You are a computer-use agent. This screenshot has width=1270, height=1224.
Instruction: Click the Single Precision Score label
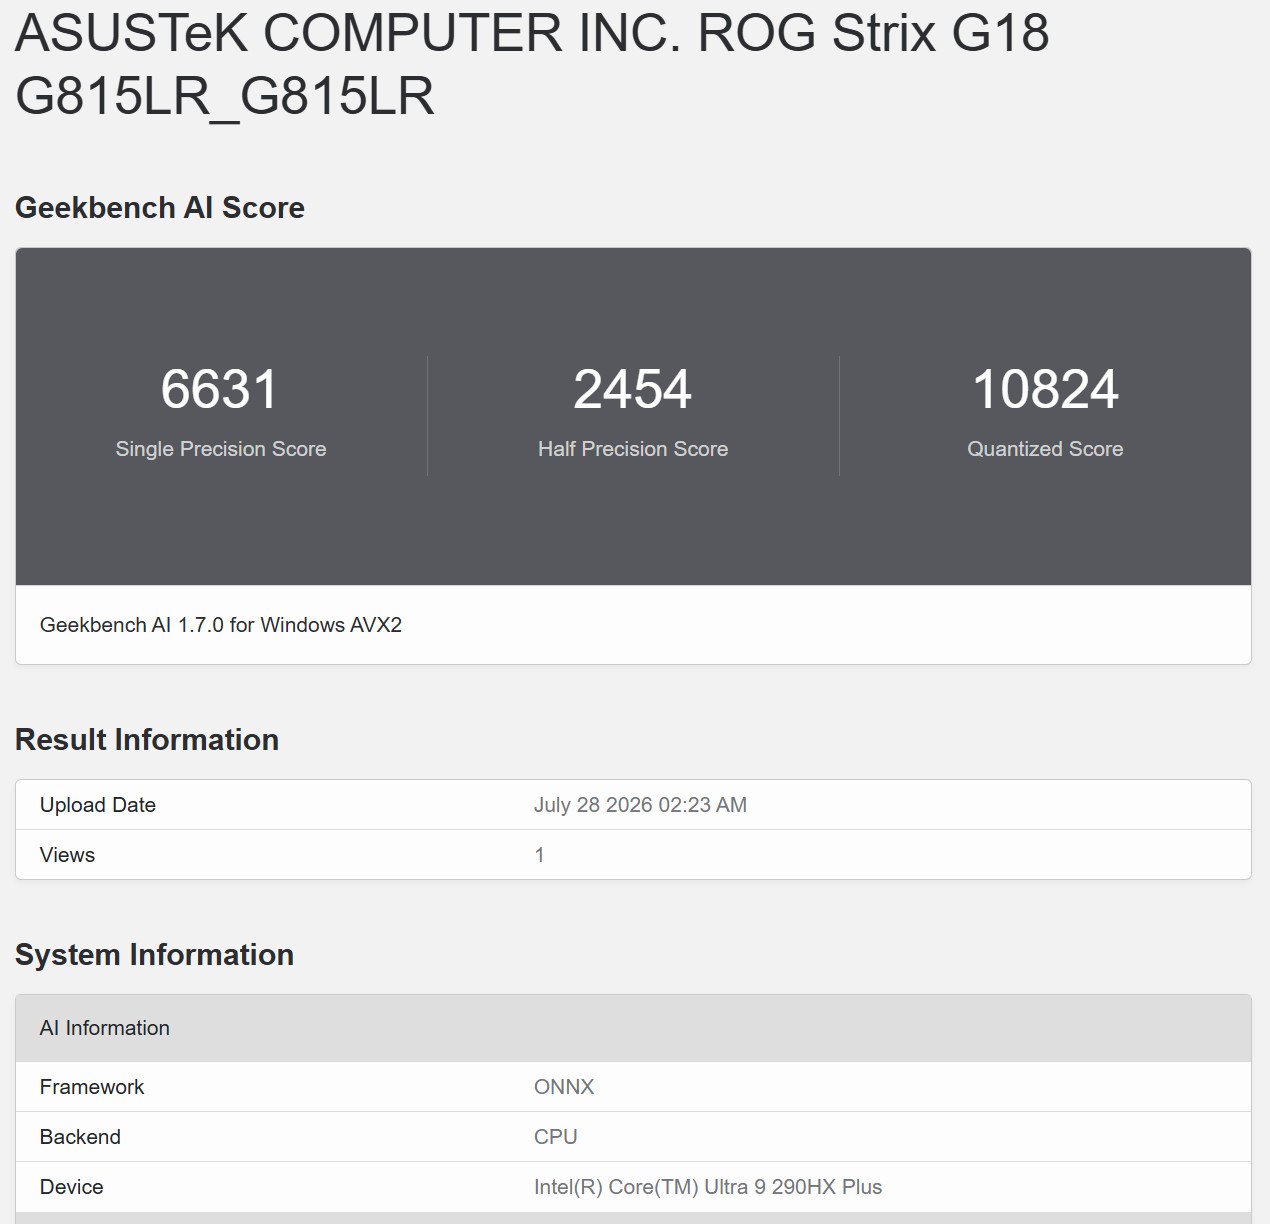(x=221, y=449)
